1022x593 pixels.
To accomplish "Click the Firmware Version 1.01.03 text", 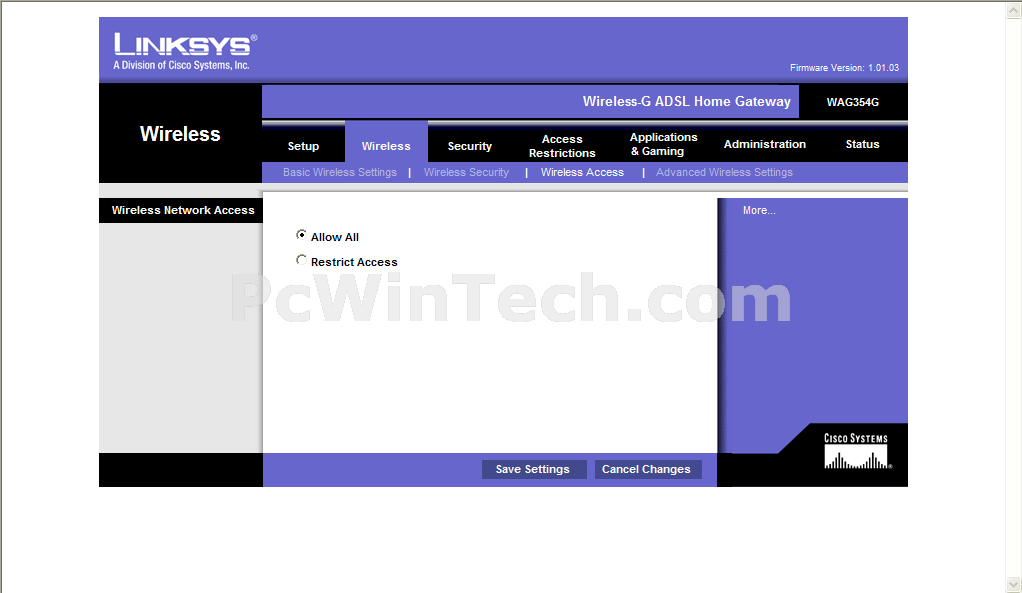I will point(844,68).
